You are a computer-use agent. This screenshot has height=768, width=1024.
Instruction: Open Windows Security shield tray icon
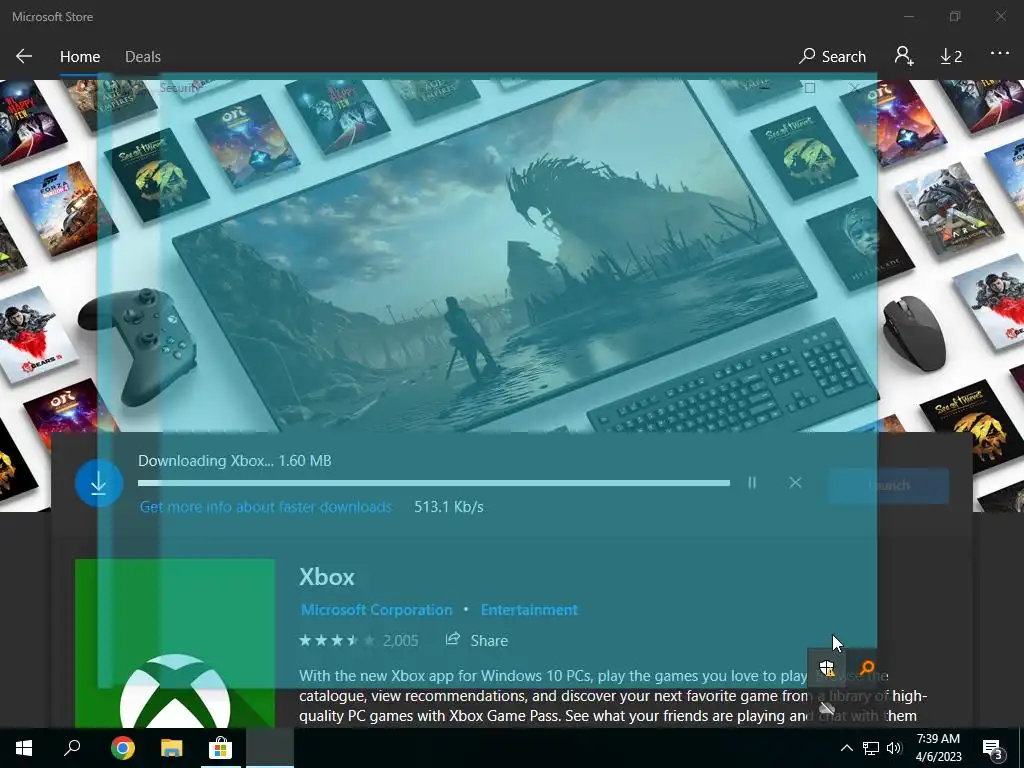[827, 667]
